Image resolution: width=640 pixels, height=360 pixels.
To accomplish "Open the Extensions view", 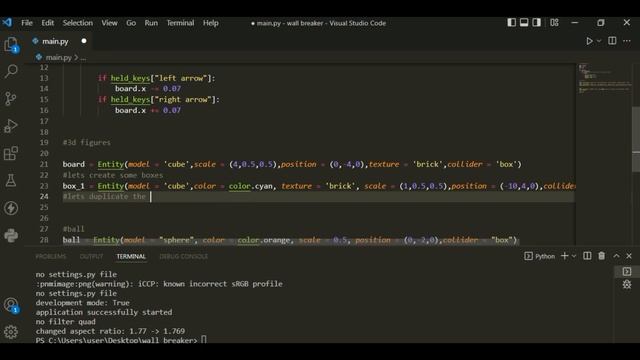I will (11, 153).
